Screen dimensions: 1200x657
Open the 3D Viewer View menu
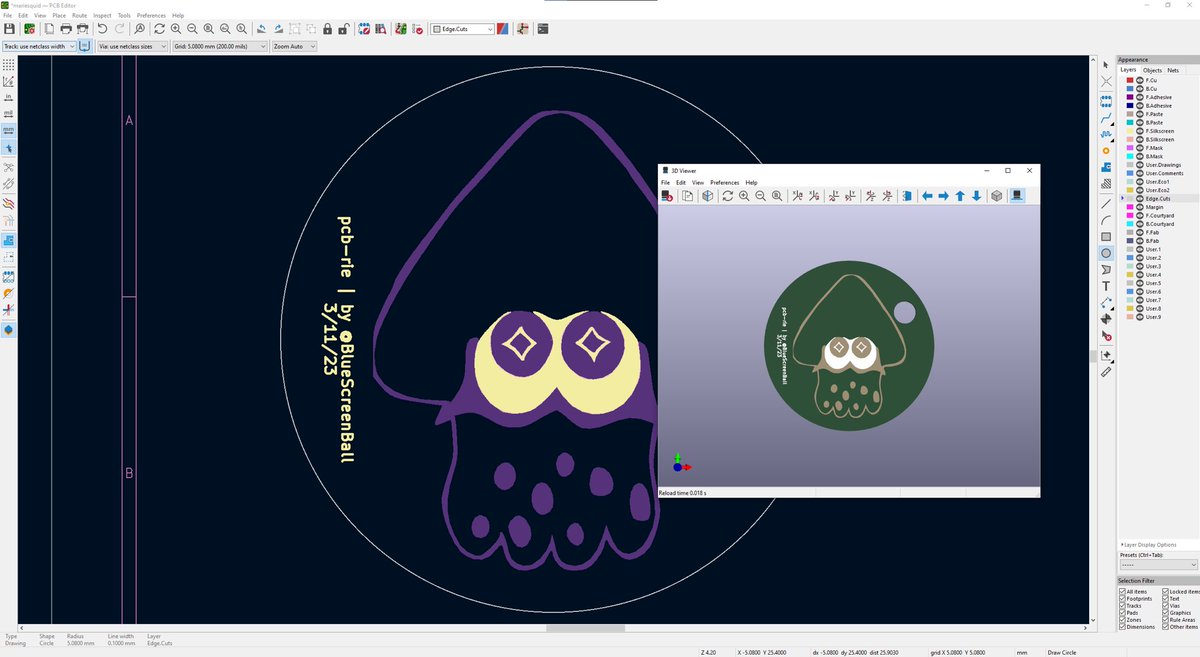tap(698, 182)
